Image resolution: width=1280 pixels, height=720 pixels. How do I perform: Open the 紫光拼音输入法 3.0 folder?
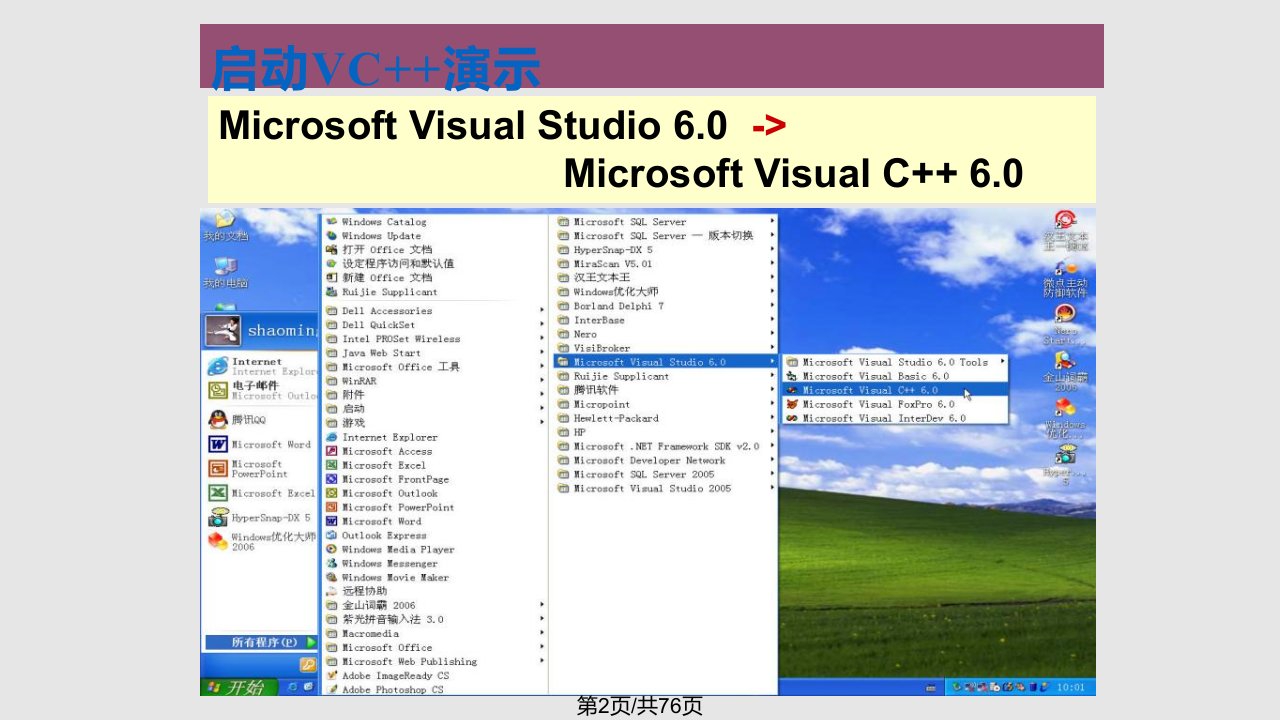coord(436,619)
